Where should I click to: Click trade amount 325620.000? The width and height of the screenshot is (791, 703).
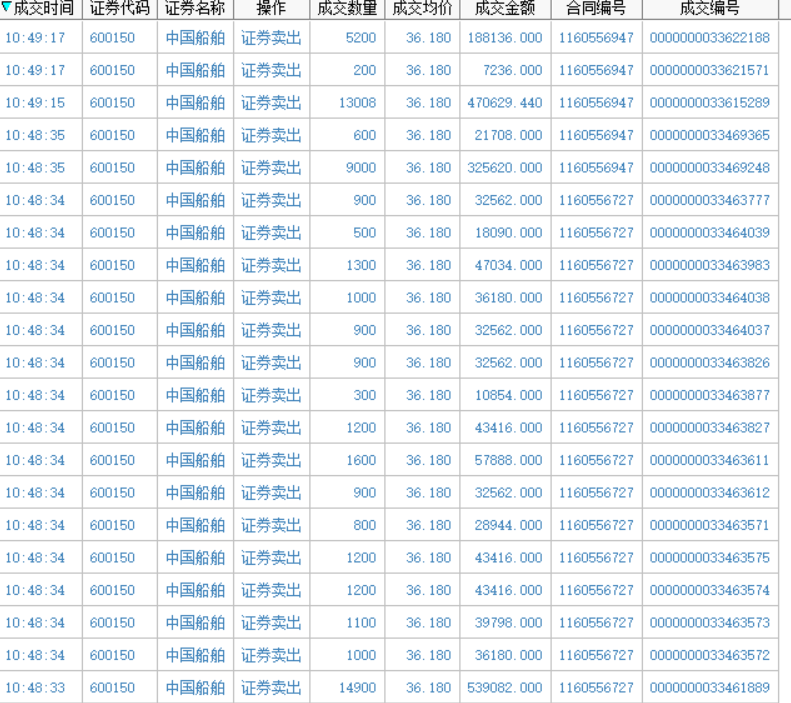[x=504, y=168]
